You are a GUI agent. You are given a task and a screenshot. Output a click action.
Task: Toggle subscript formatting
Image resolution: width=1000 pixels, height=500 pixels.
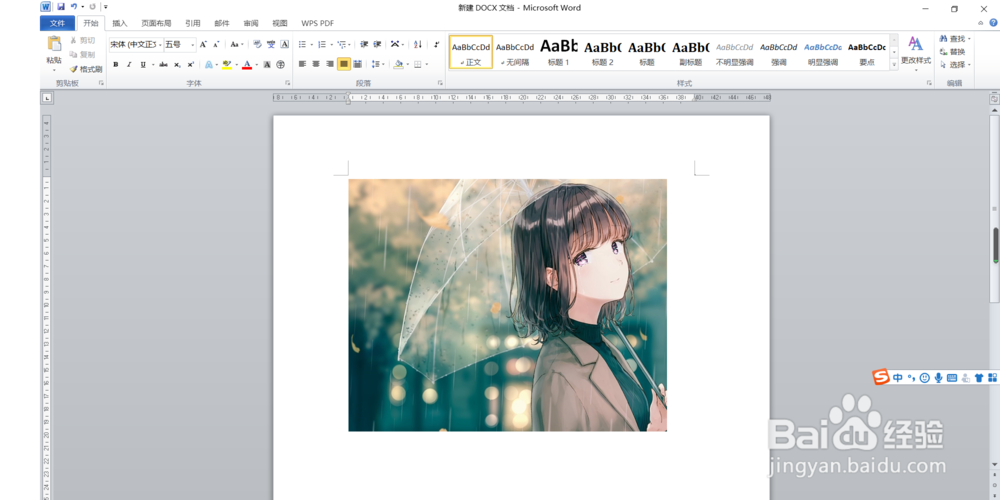tap(177, 64)
